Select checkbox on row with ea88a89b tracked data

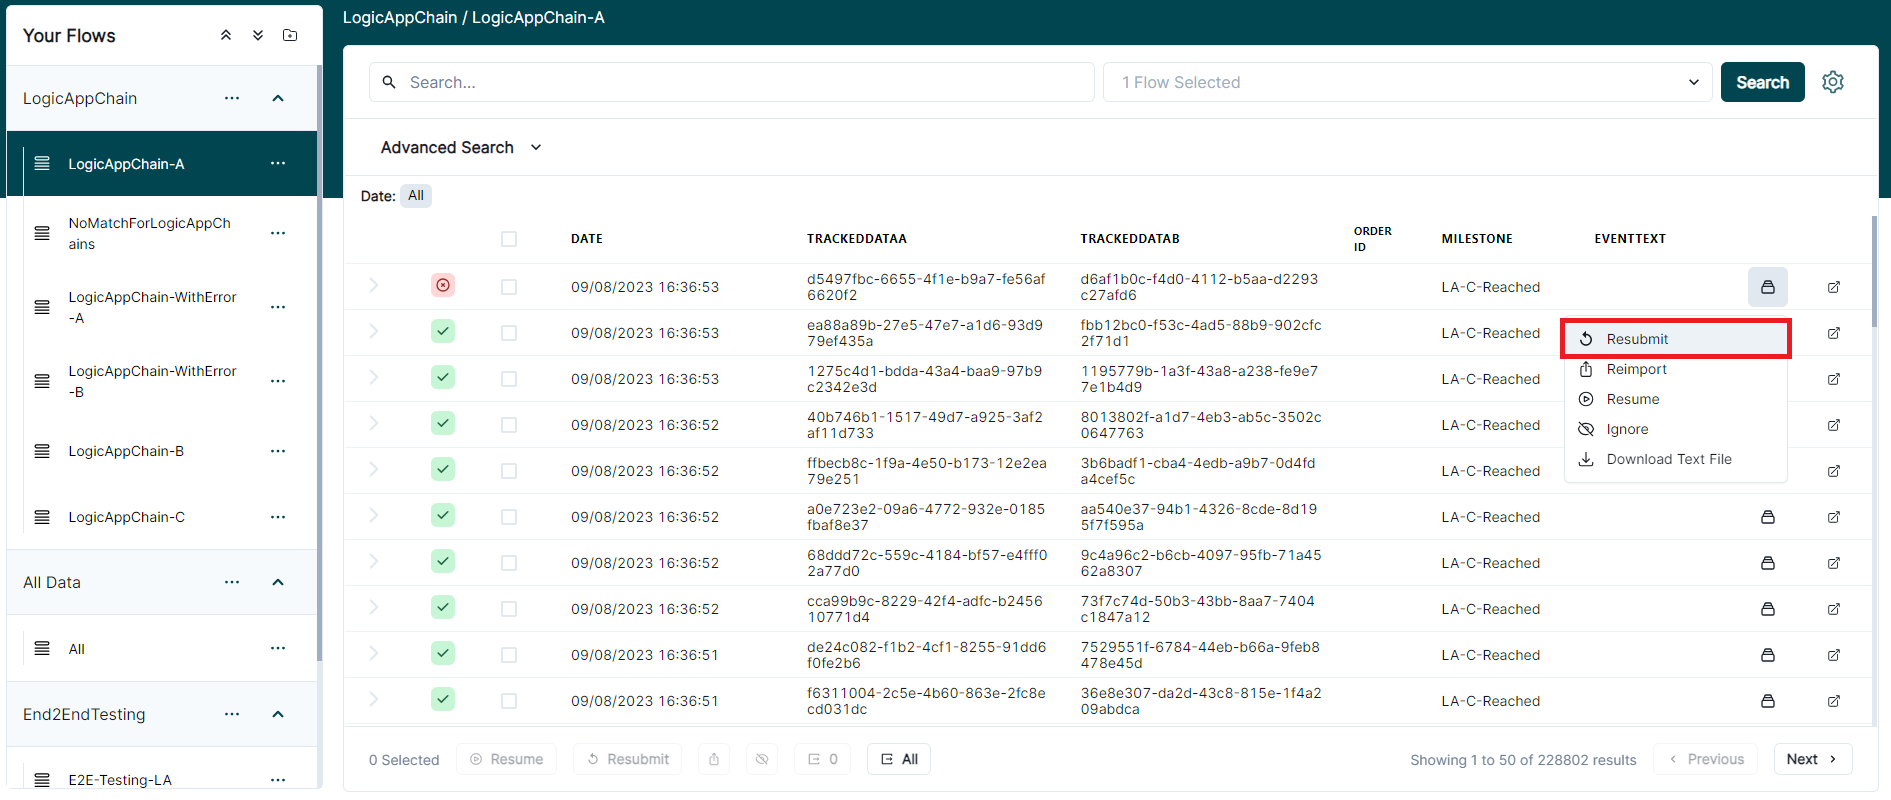(509, 333)
